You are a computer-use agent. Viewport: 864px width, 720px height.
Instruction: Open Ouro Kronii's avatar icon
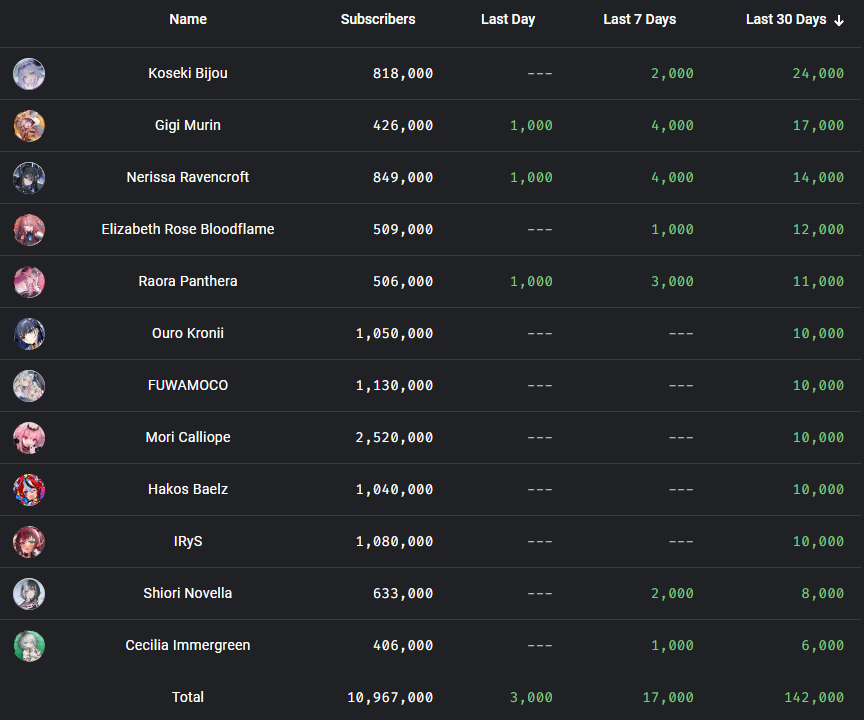tap(29, 334)
